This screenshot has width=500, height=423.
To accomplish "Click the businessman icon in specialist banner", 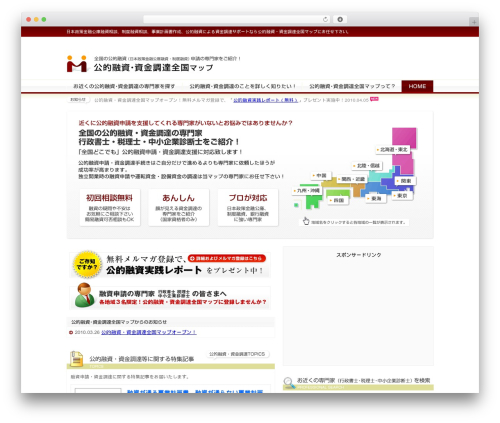I will [84, 295].
